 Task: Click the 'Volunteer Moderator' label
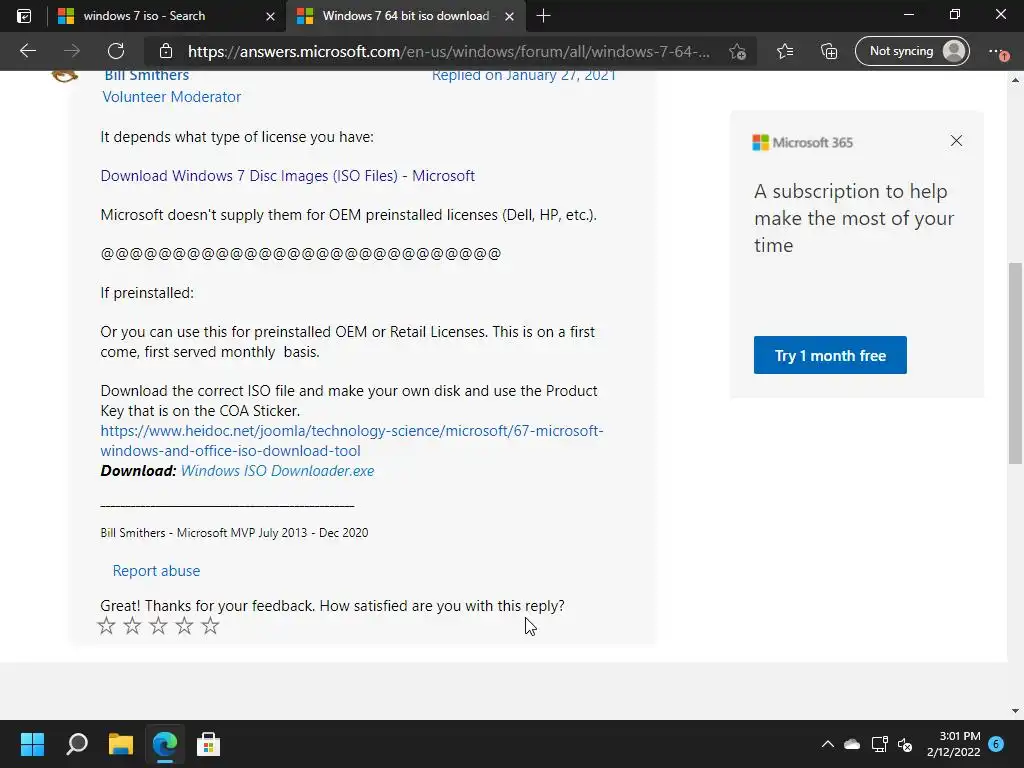tap(172, 97)
